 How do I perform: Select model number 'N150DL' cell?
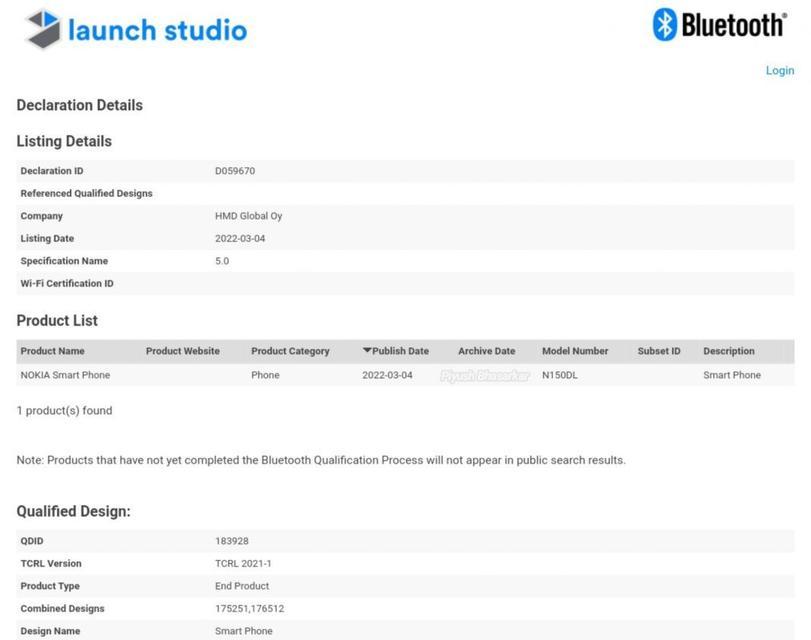click(x=559, y=375)
